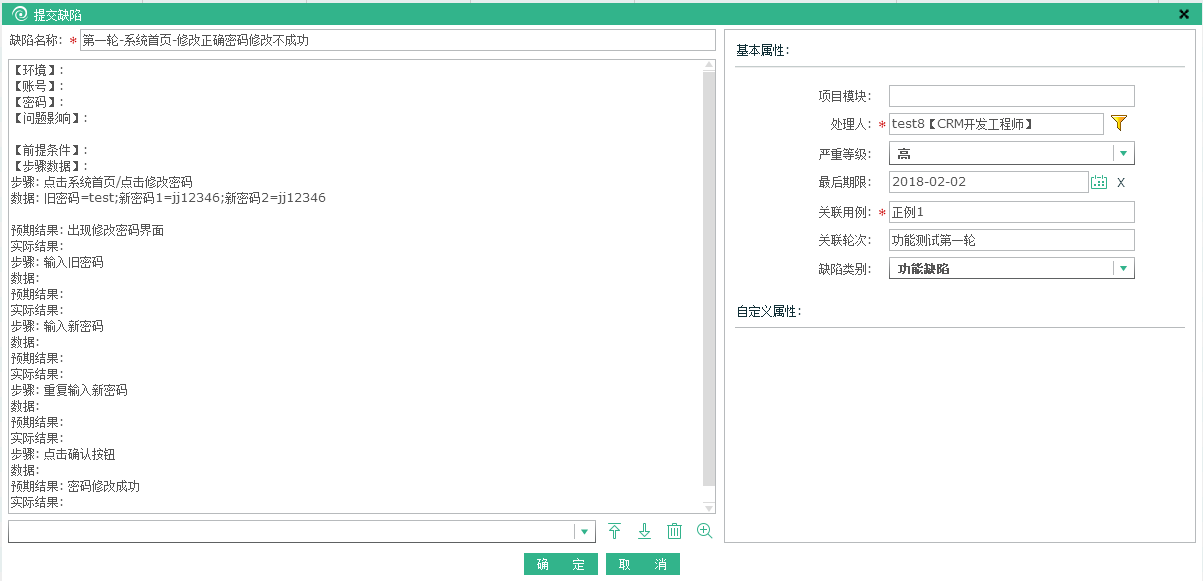Click the trash delete icon for attachments
The width and height of the screenshot is (1203, 581).
(x=674, y=531)
